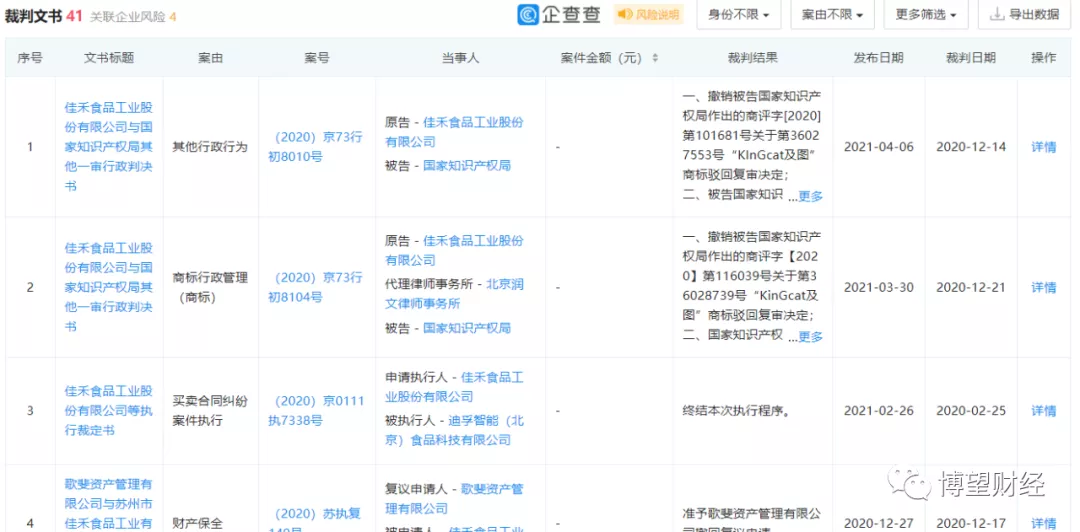Click judgment date 2020-12-21
The width and height of the screenshot is (1080, 532).
coord(970,287)
